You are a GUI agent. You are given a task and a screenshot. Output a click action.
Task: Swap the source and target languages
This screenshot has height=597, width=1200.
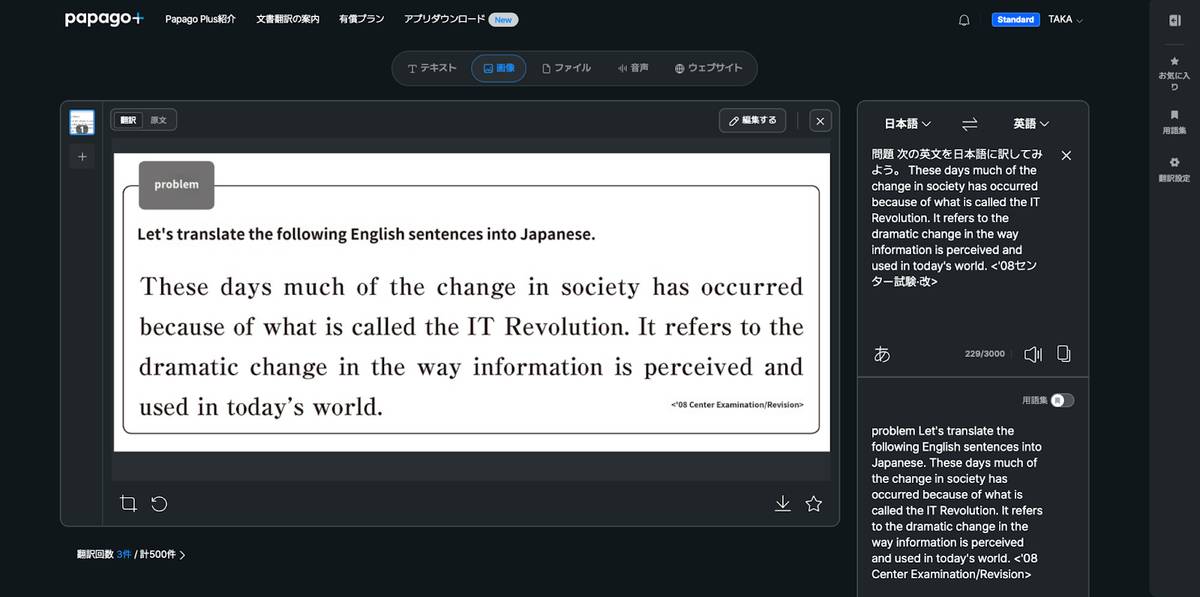pyautogui.click(x=969, y=124)
